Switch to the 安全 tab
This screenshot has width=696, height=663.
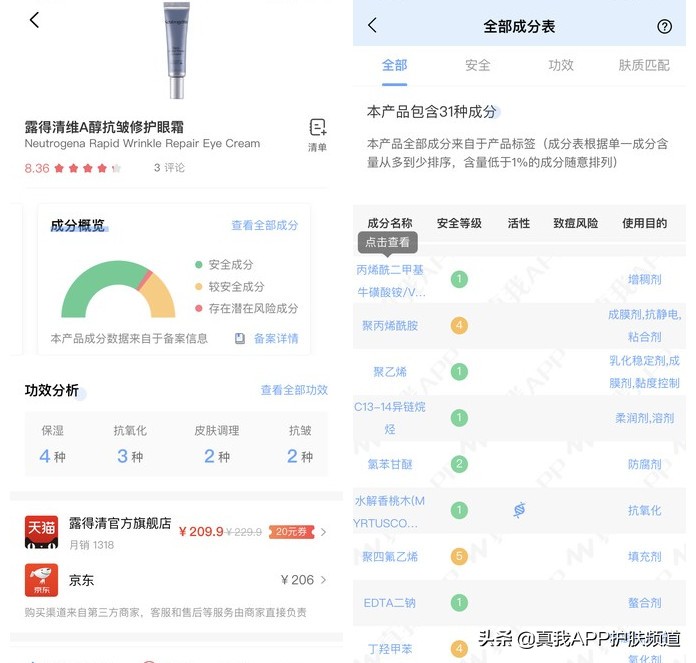click(x=478, y=66)
